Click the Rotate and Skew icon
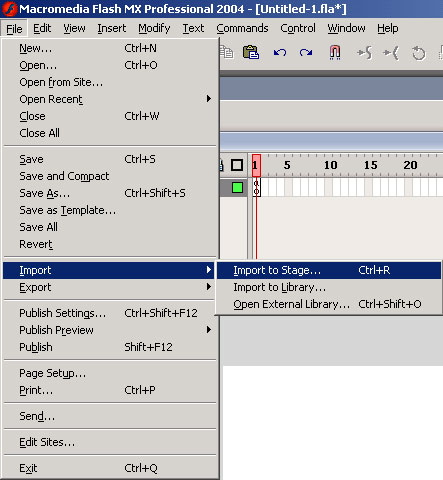The width and height of the screenshot is (443, 480). click(418, 53)
